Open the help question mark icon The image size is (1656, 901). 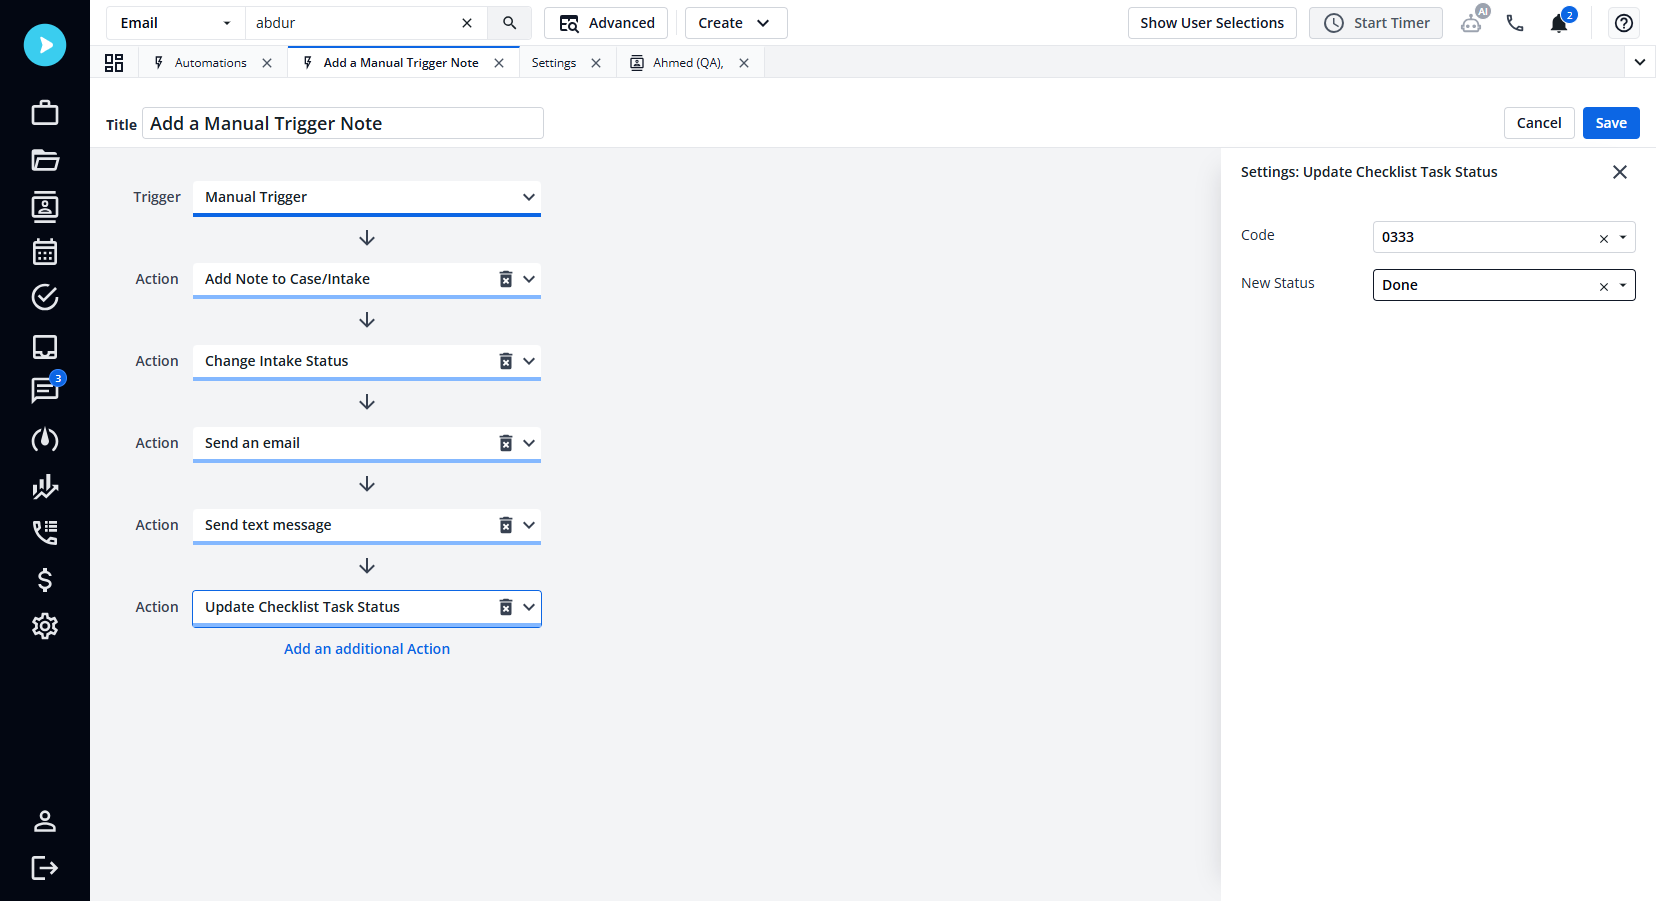pyautogui.click(x=1624, y=23)
